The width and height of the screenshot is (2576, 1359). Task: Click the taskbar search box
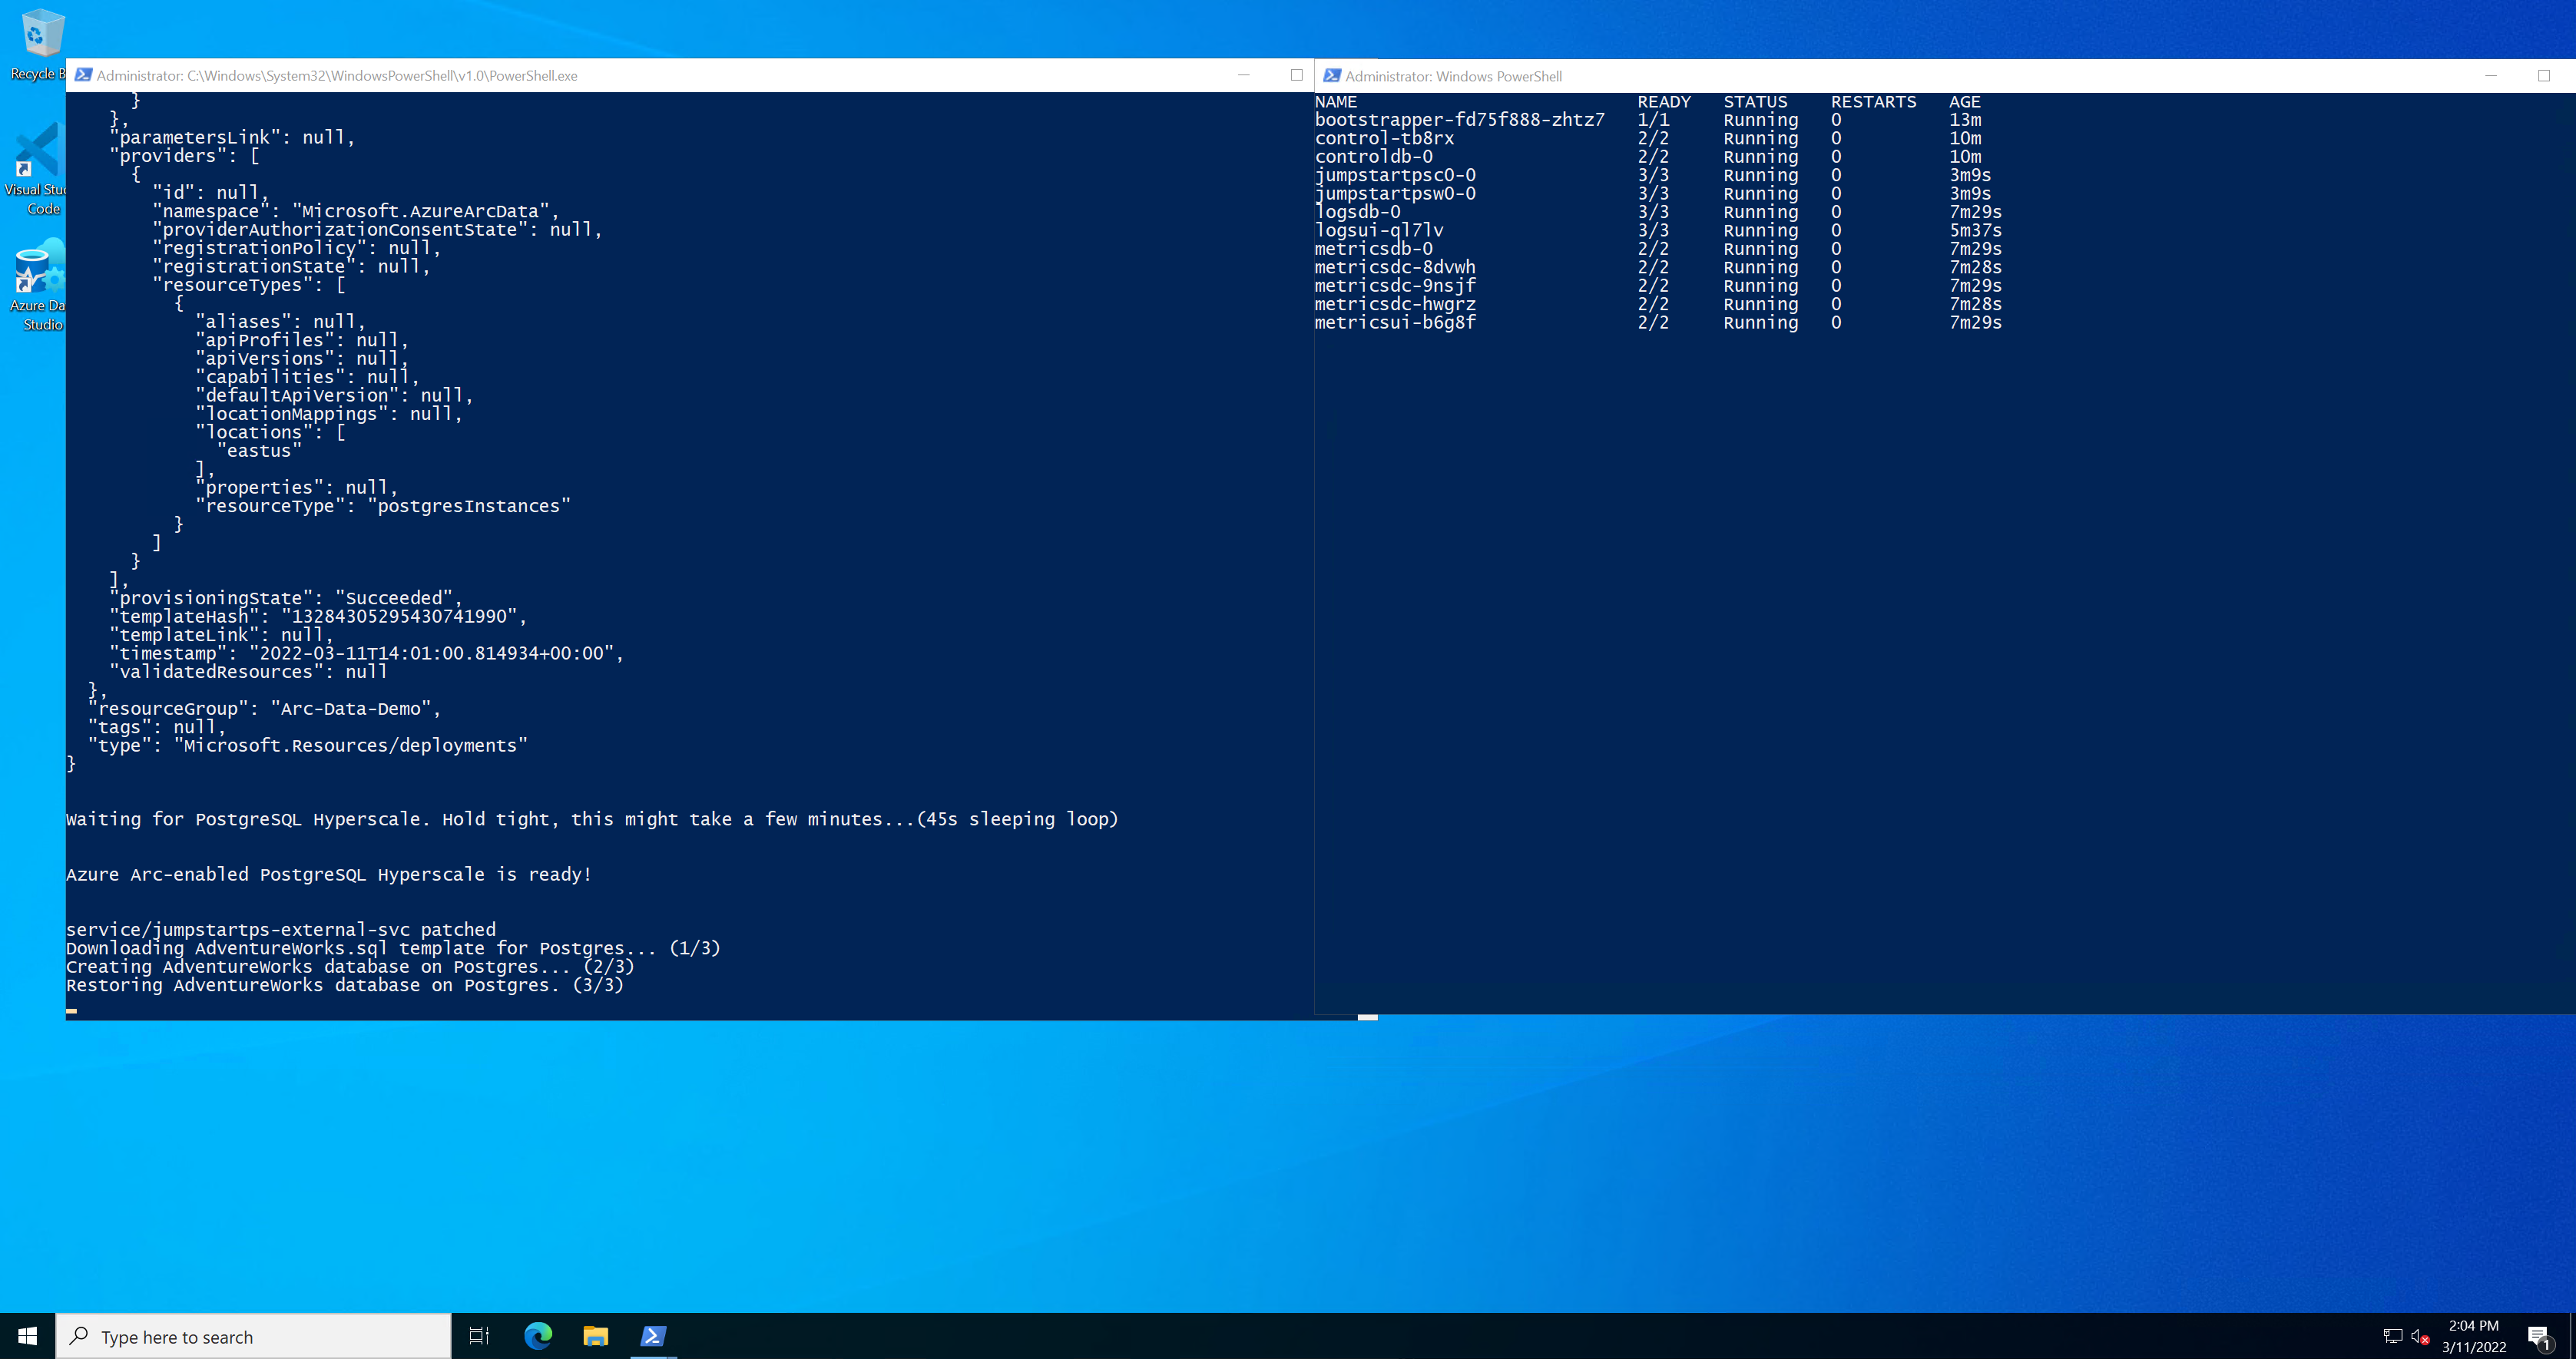pyautogui.click(x=253, y=1336)
